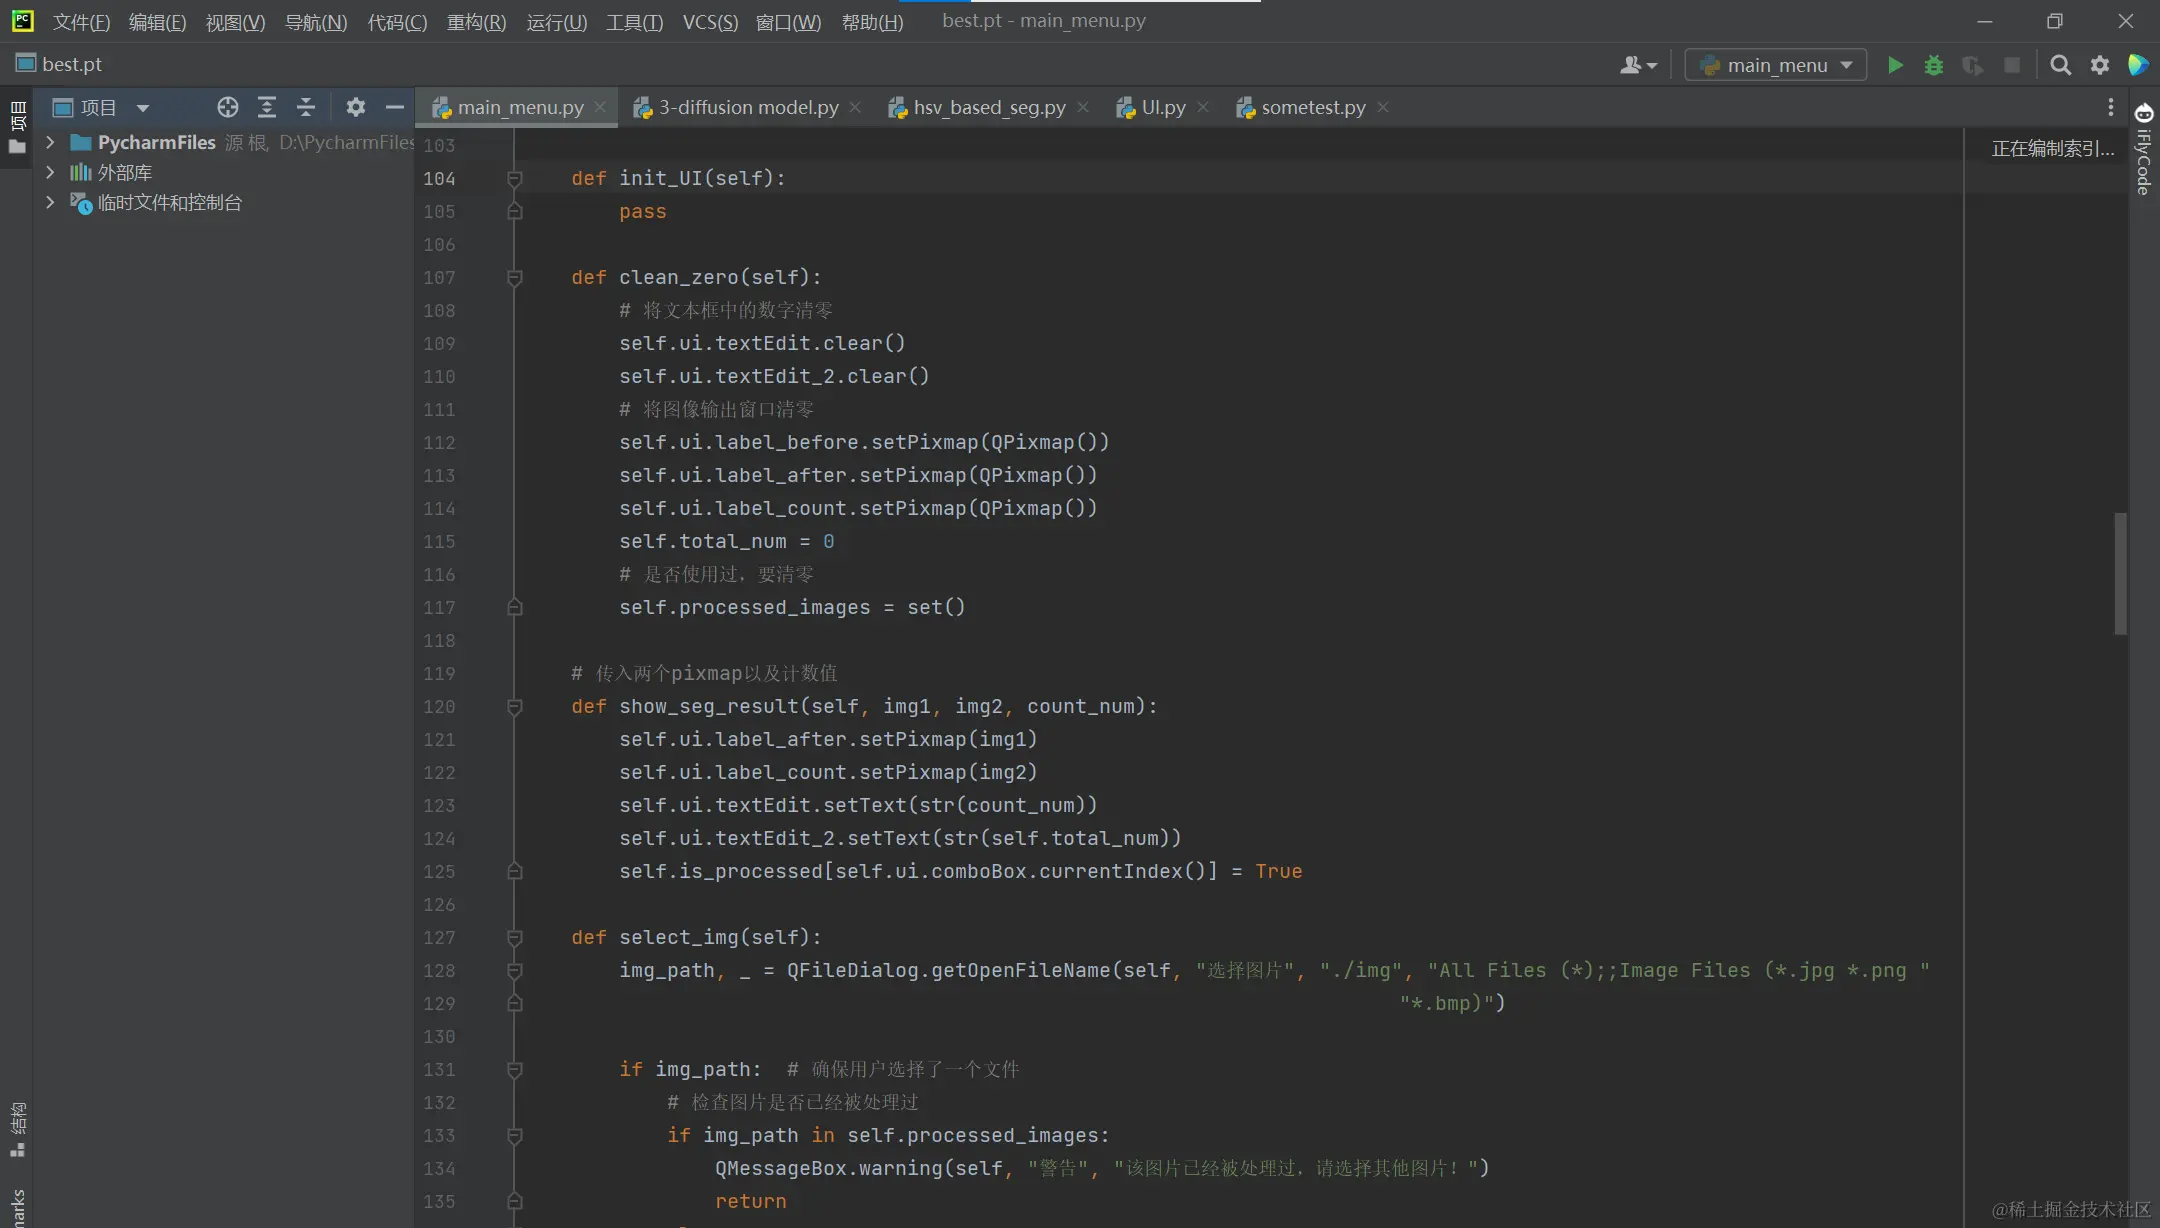
Task: Open the 帮助(H) menu
Action: [872, 21]
